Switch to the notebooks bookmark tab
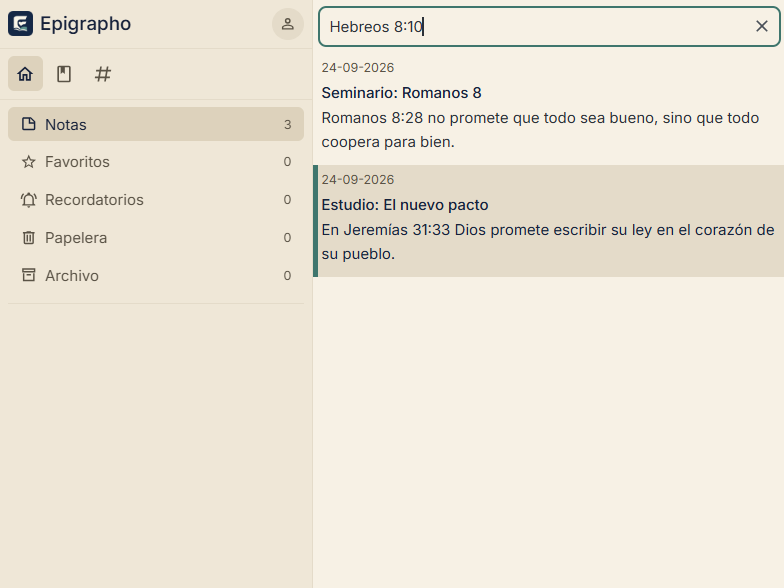The width and height of the screenshot is (784, 588). pos(64,74)
